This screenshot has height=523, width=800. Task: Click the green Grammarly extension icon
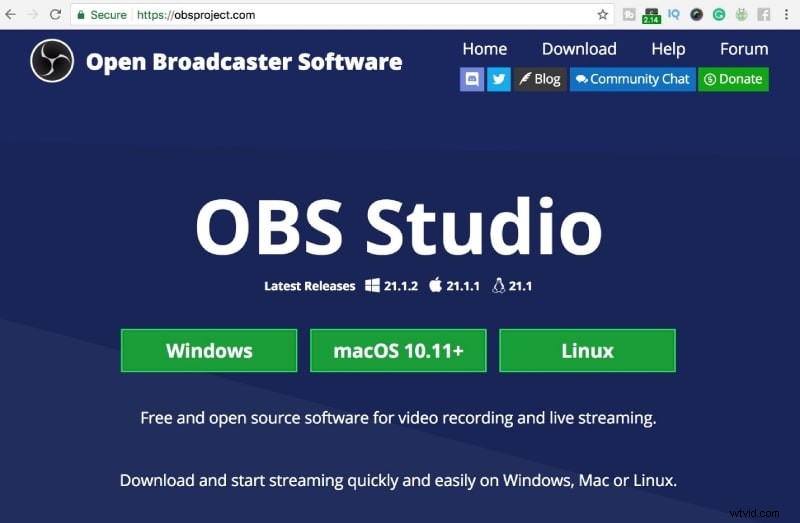pyautogui.click(x=719, y=15)
